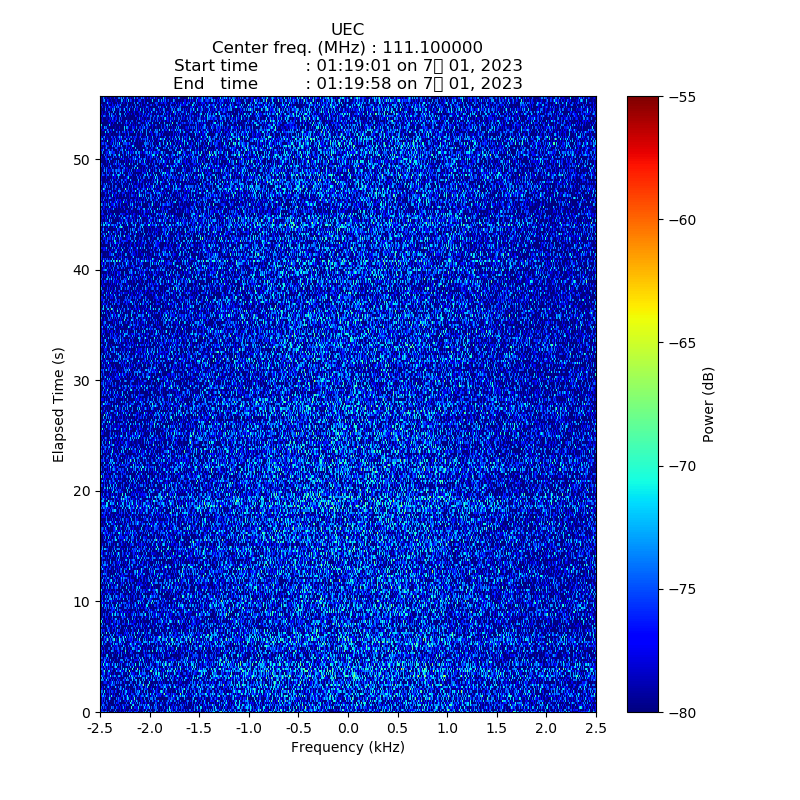The width and height of the screenshot is (800, 800).
Task: Click the Center freq. 111.100000 text
Action: (x=347, y=48)
